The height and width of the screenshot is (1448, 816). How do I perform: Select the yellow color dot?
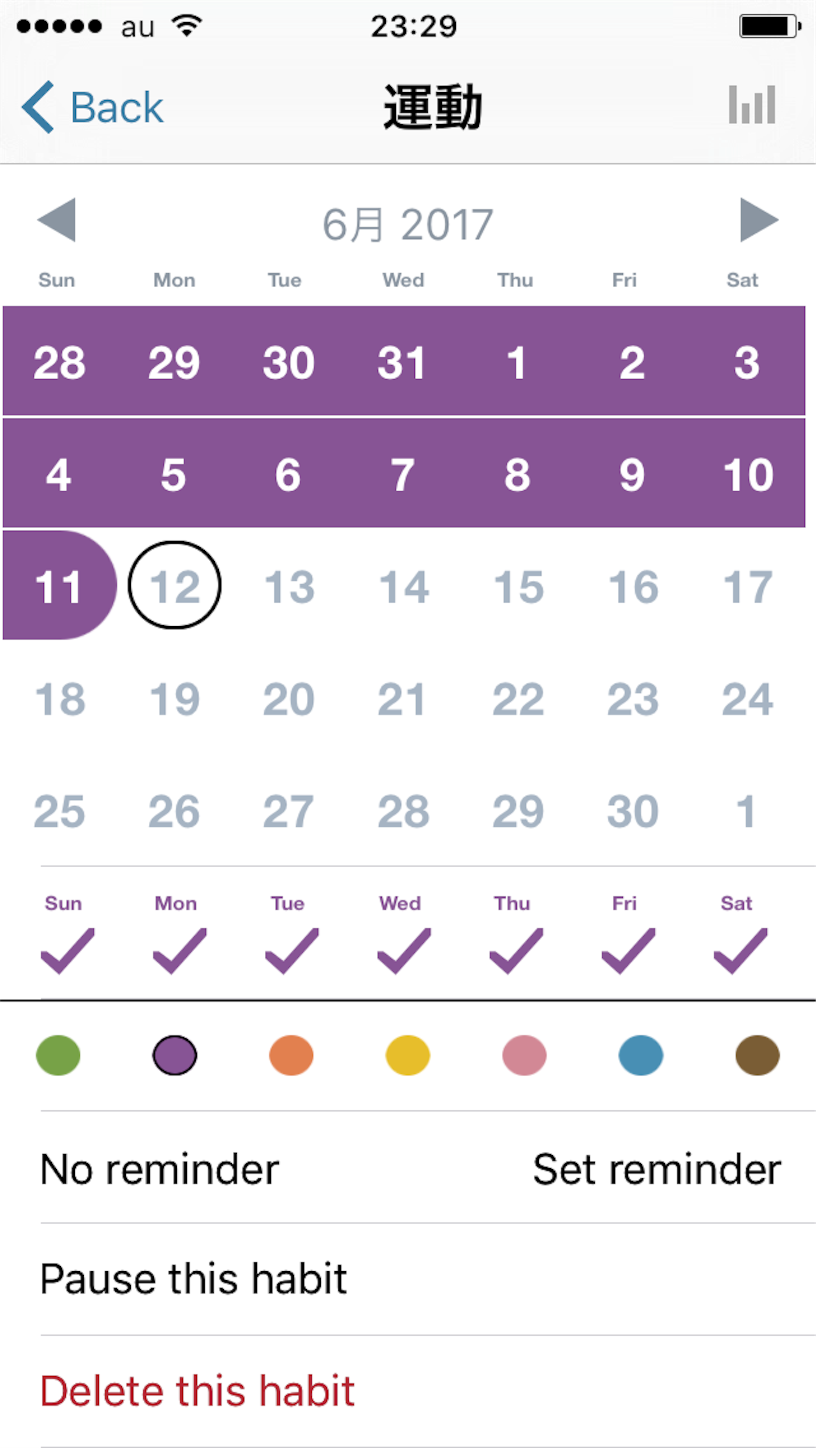(x=408, y=1055)
